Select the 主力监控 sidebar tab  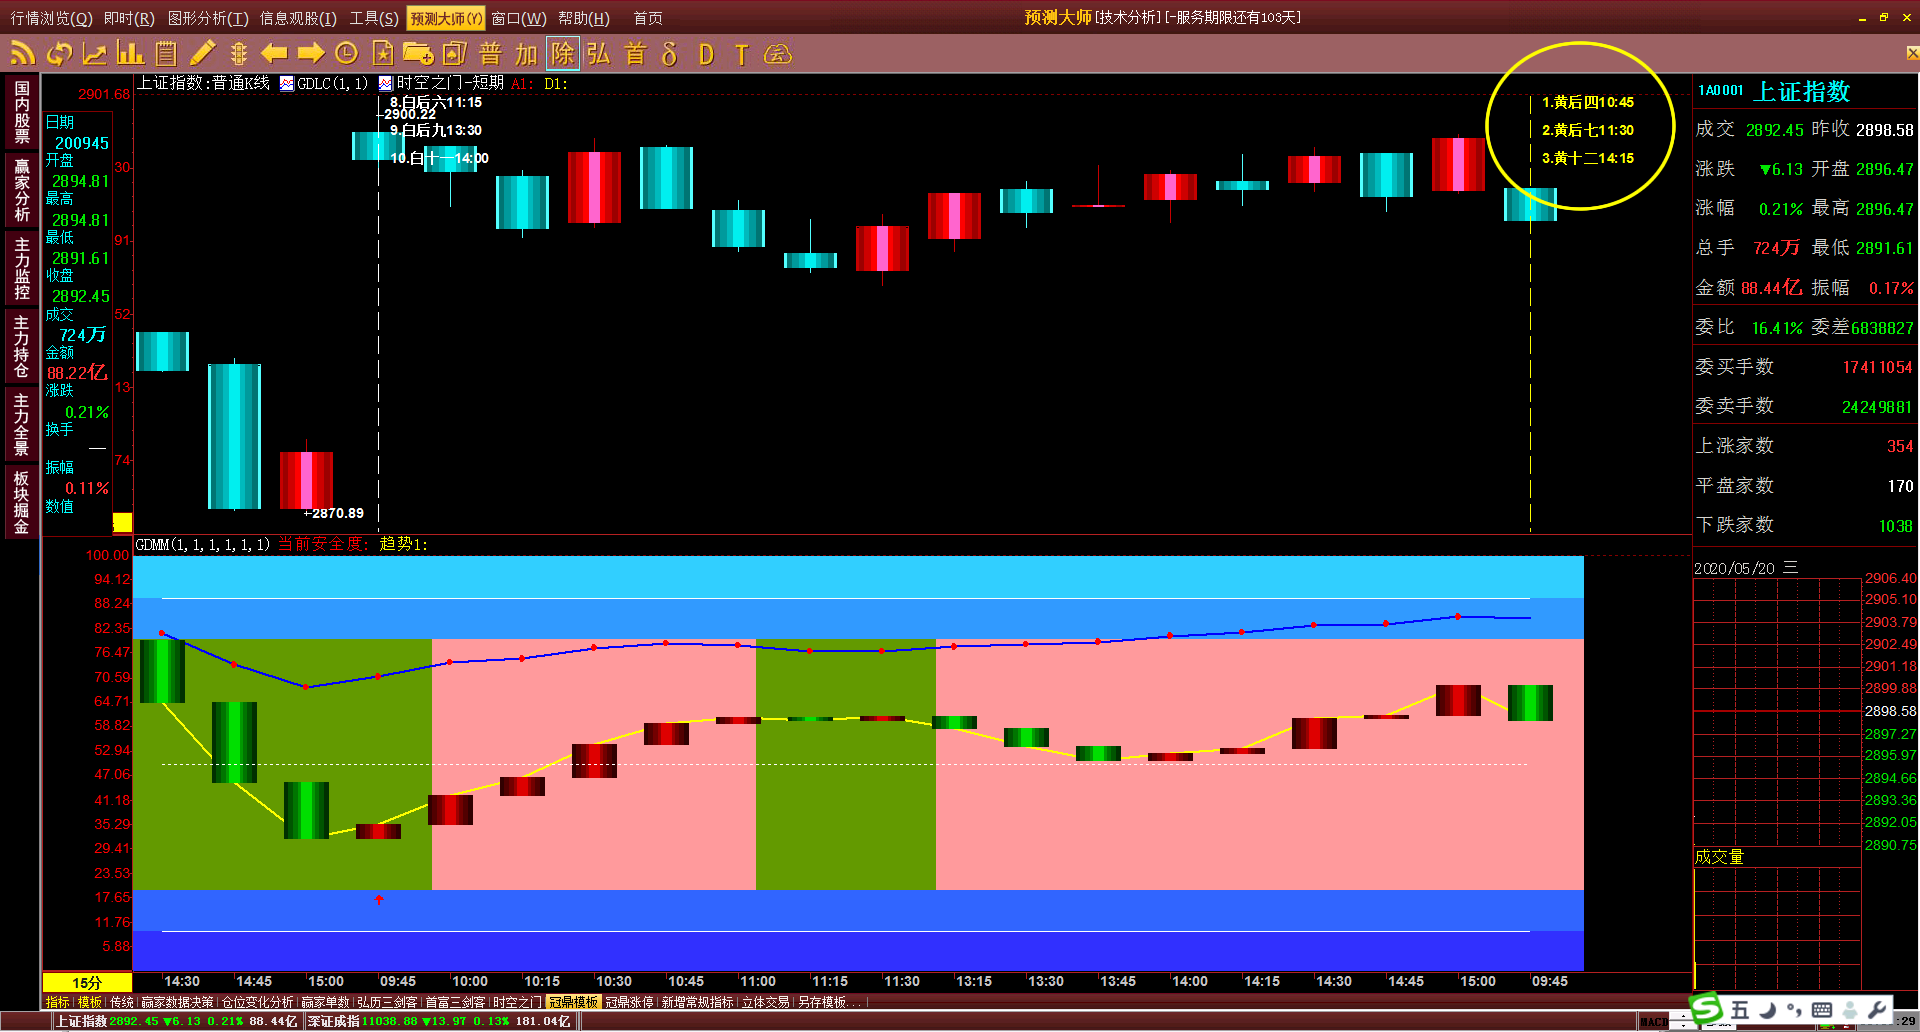coord(22,268)
